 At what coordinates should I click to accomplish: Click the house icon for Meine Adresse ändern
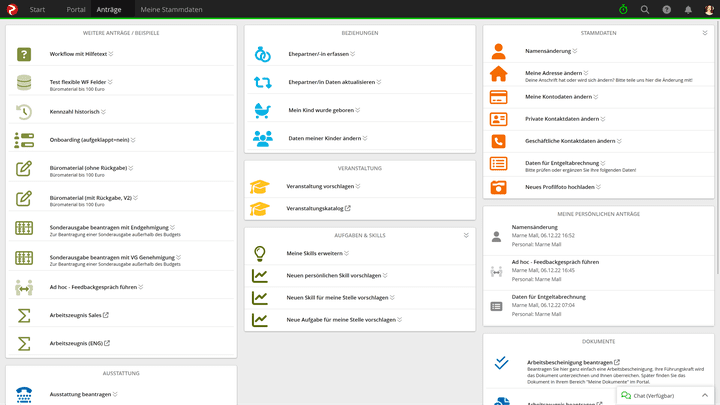point(498,75)
